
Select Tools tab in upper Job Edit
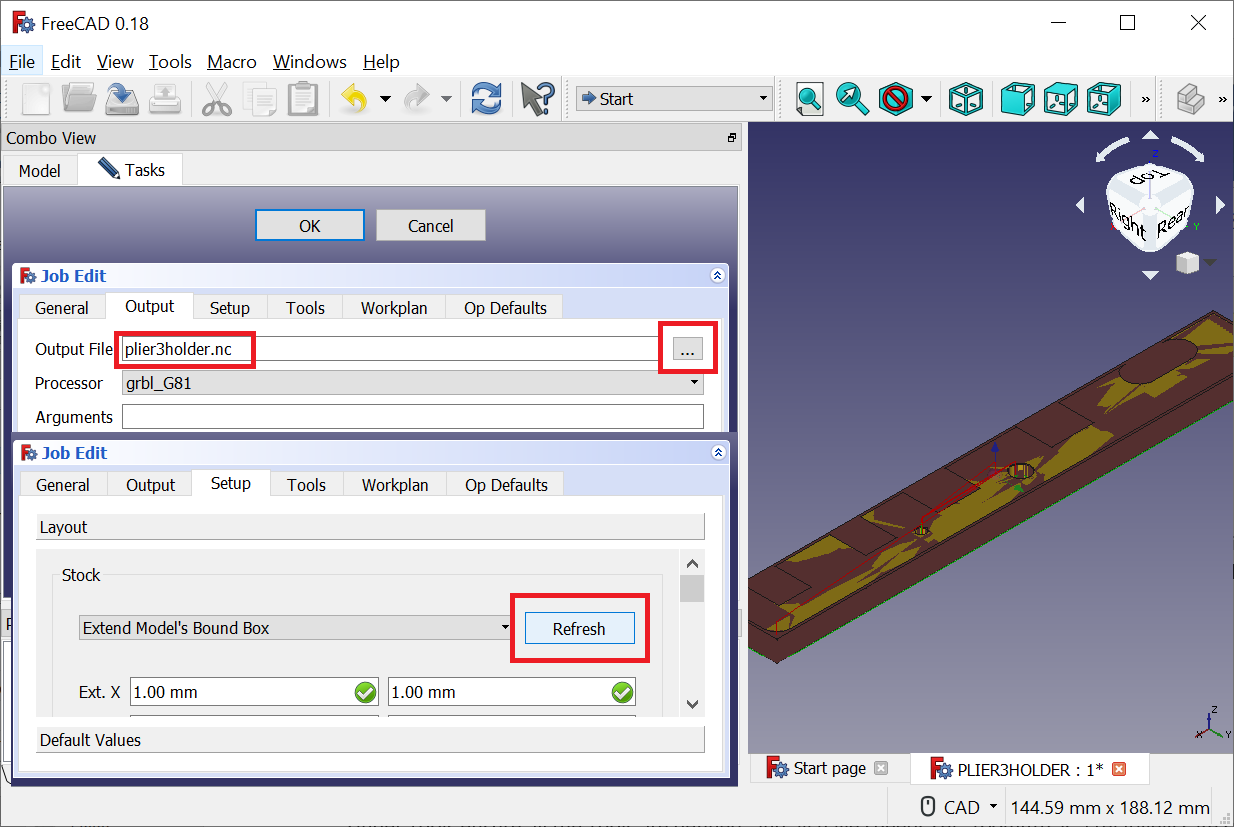[x=305, y=308]
